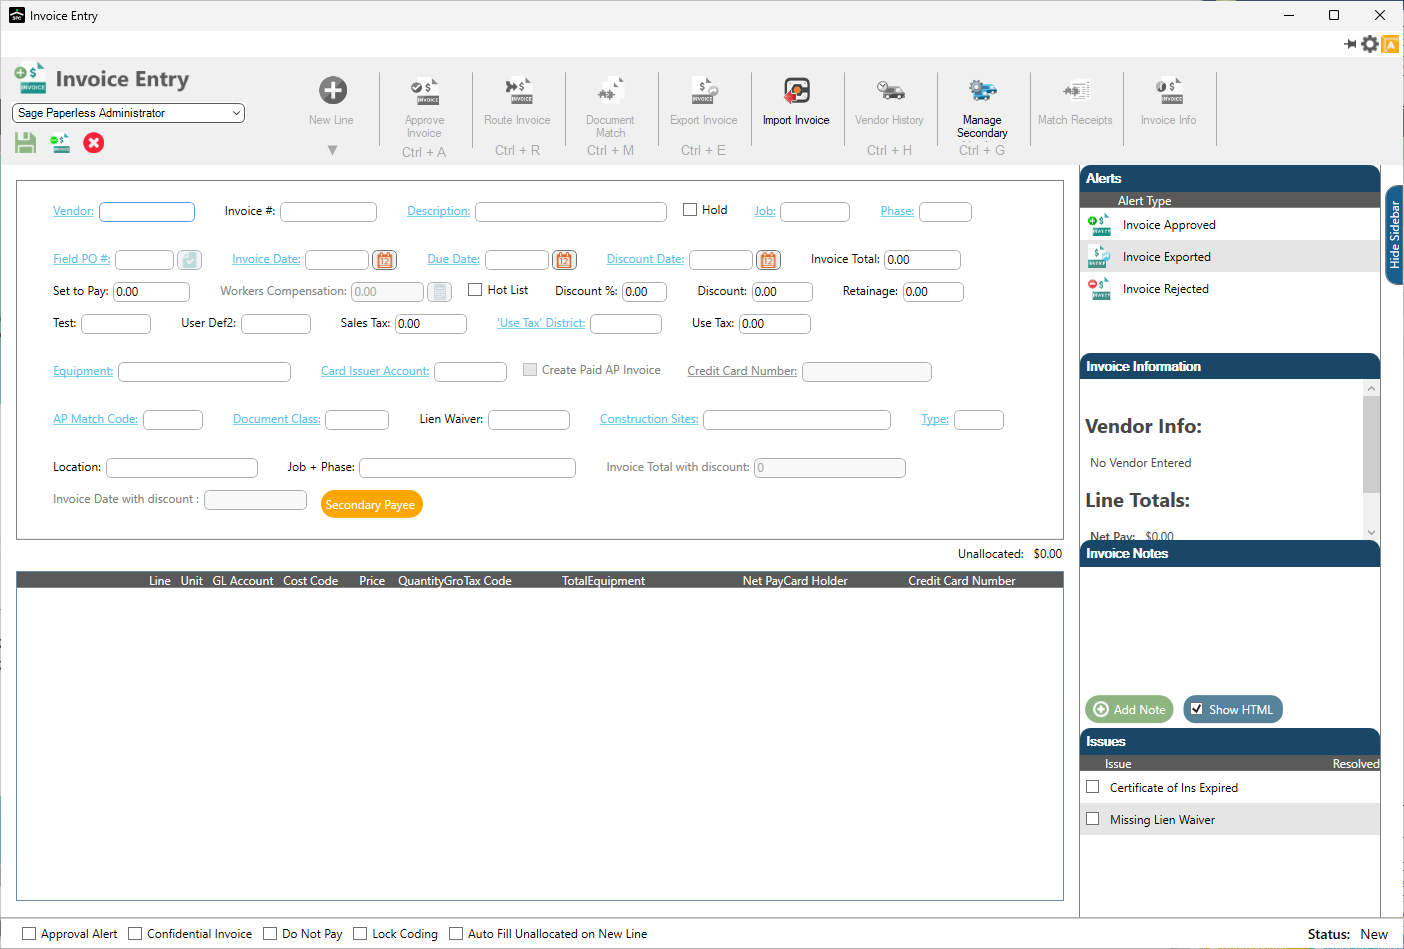Click the red cancel X icon
The width and height of the screenshot is (1404, 949).
(94, 143)
